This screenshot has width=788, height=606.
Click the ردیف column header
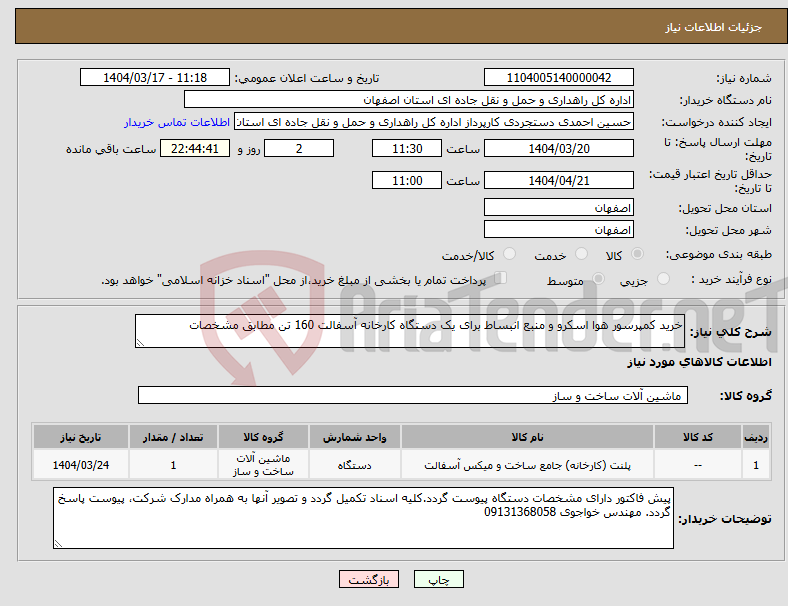755,437
